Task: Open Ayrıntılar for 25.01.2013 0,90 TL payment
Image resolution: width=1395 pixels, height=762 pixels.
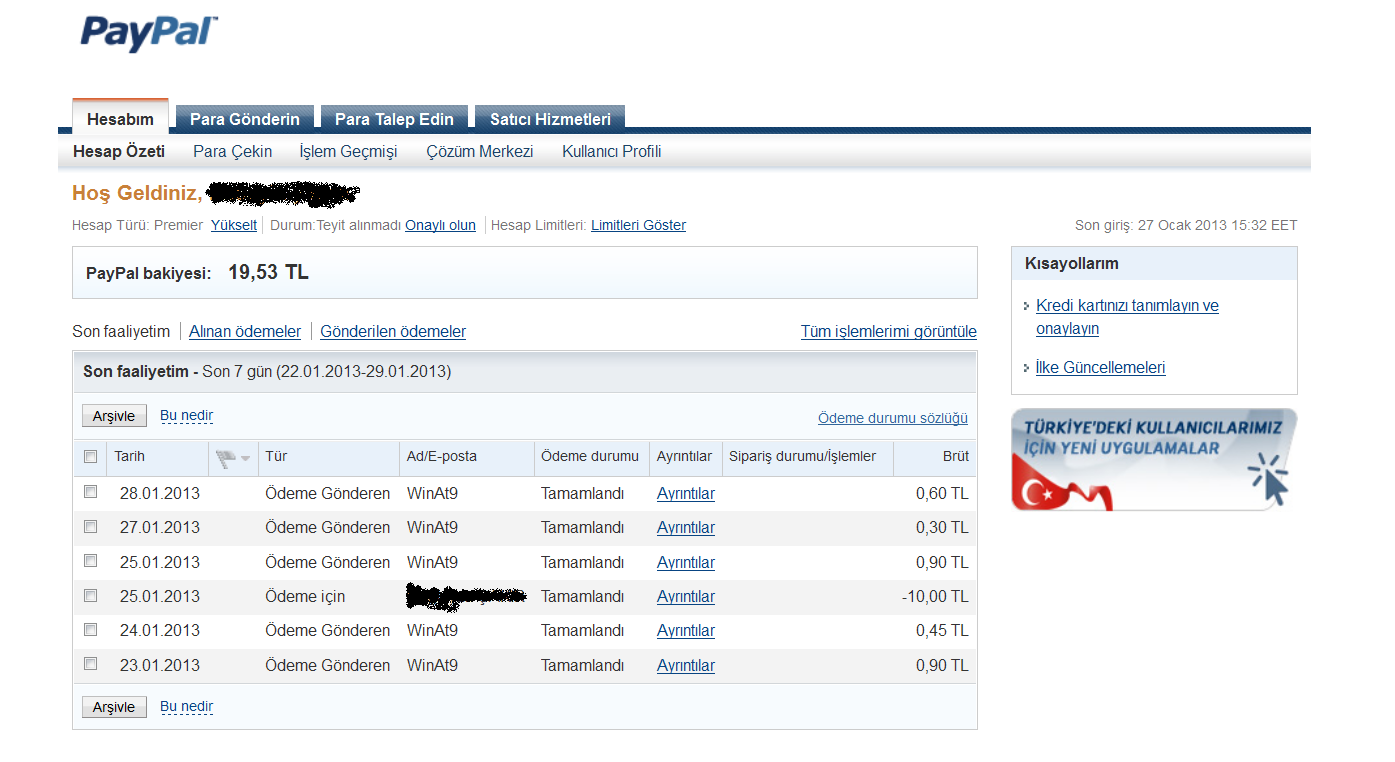Action: [x=686, y=563]
